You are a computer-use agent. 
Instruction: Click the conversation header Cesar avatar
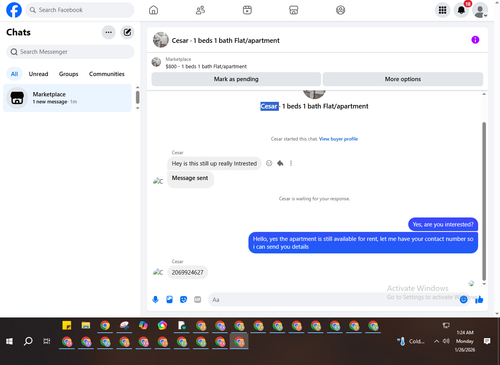click(161, 40)
